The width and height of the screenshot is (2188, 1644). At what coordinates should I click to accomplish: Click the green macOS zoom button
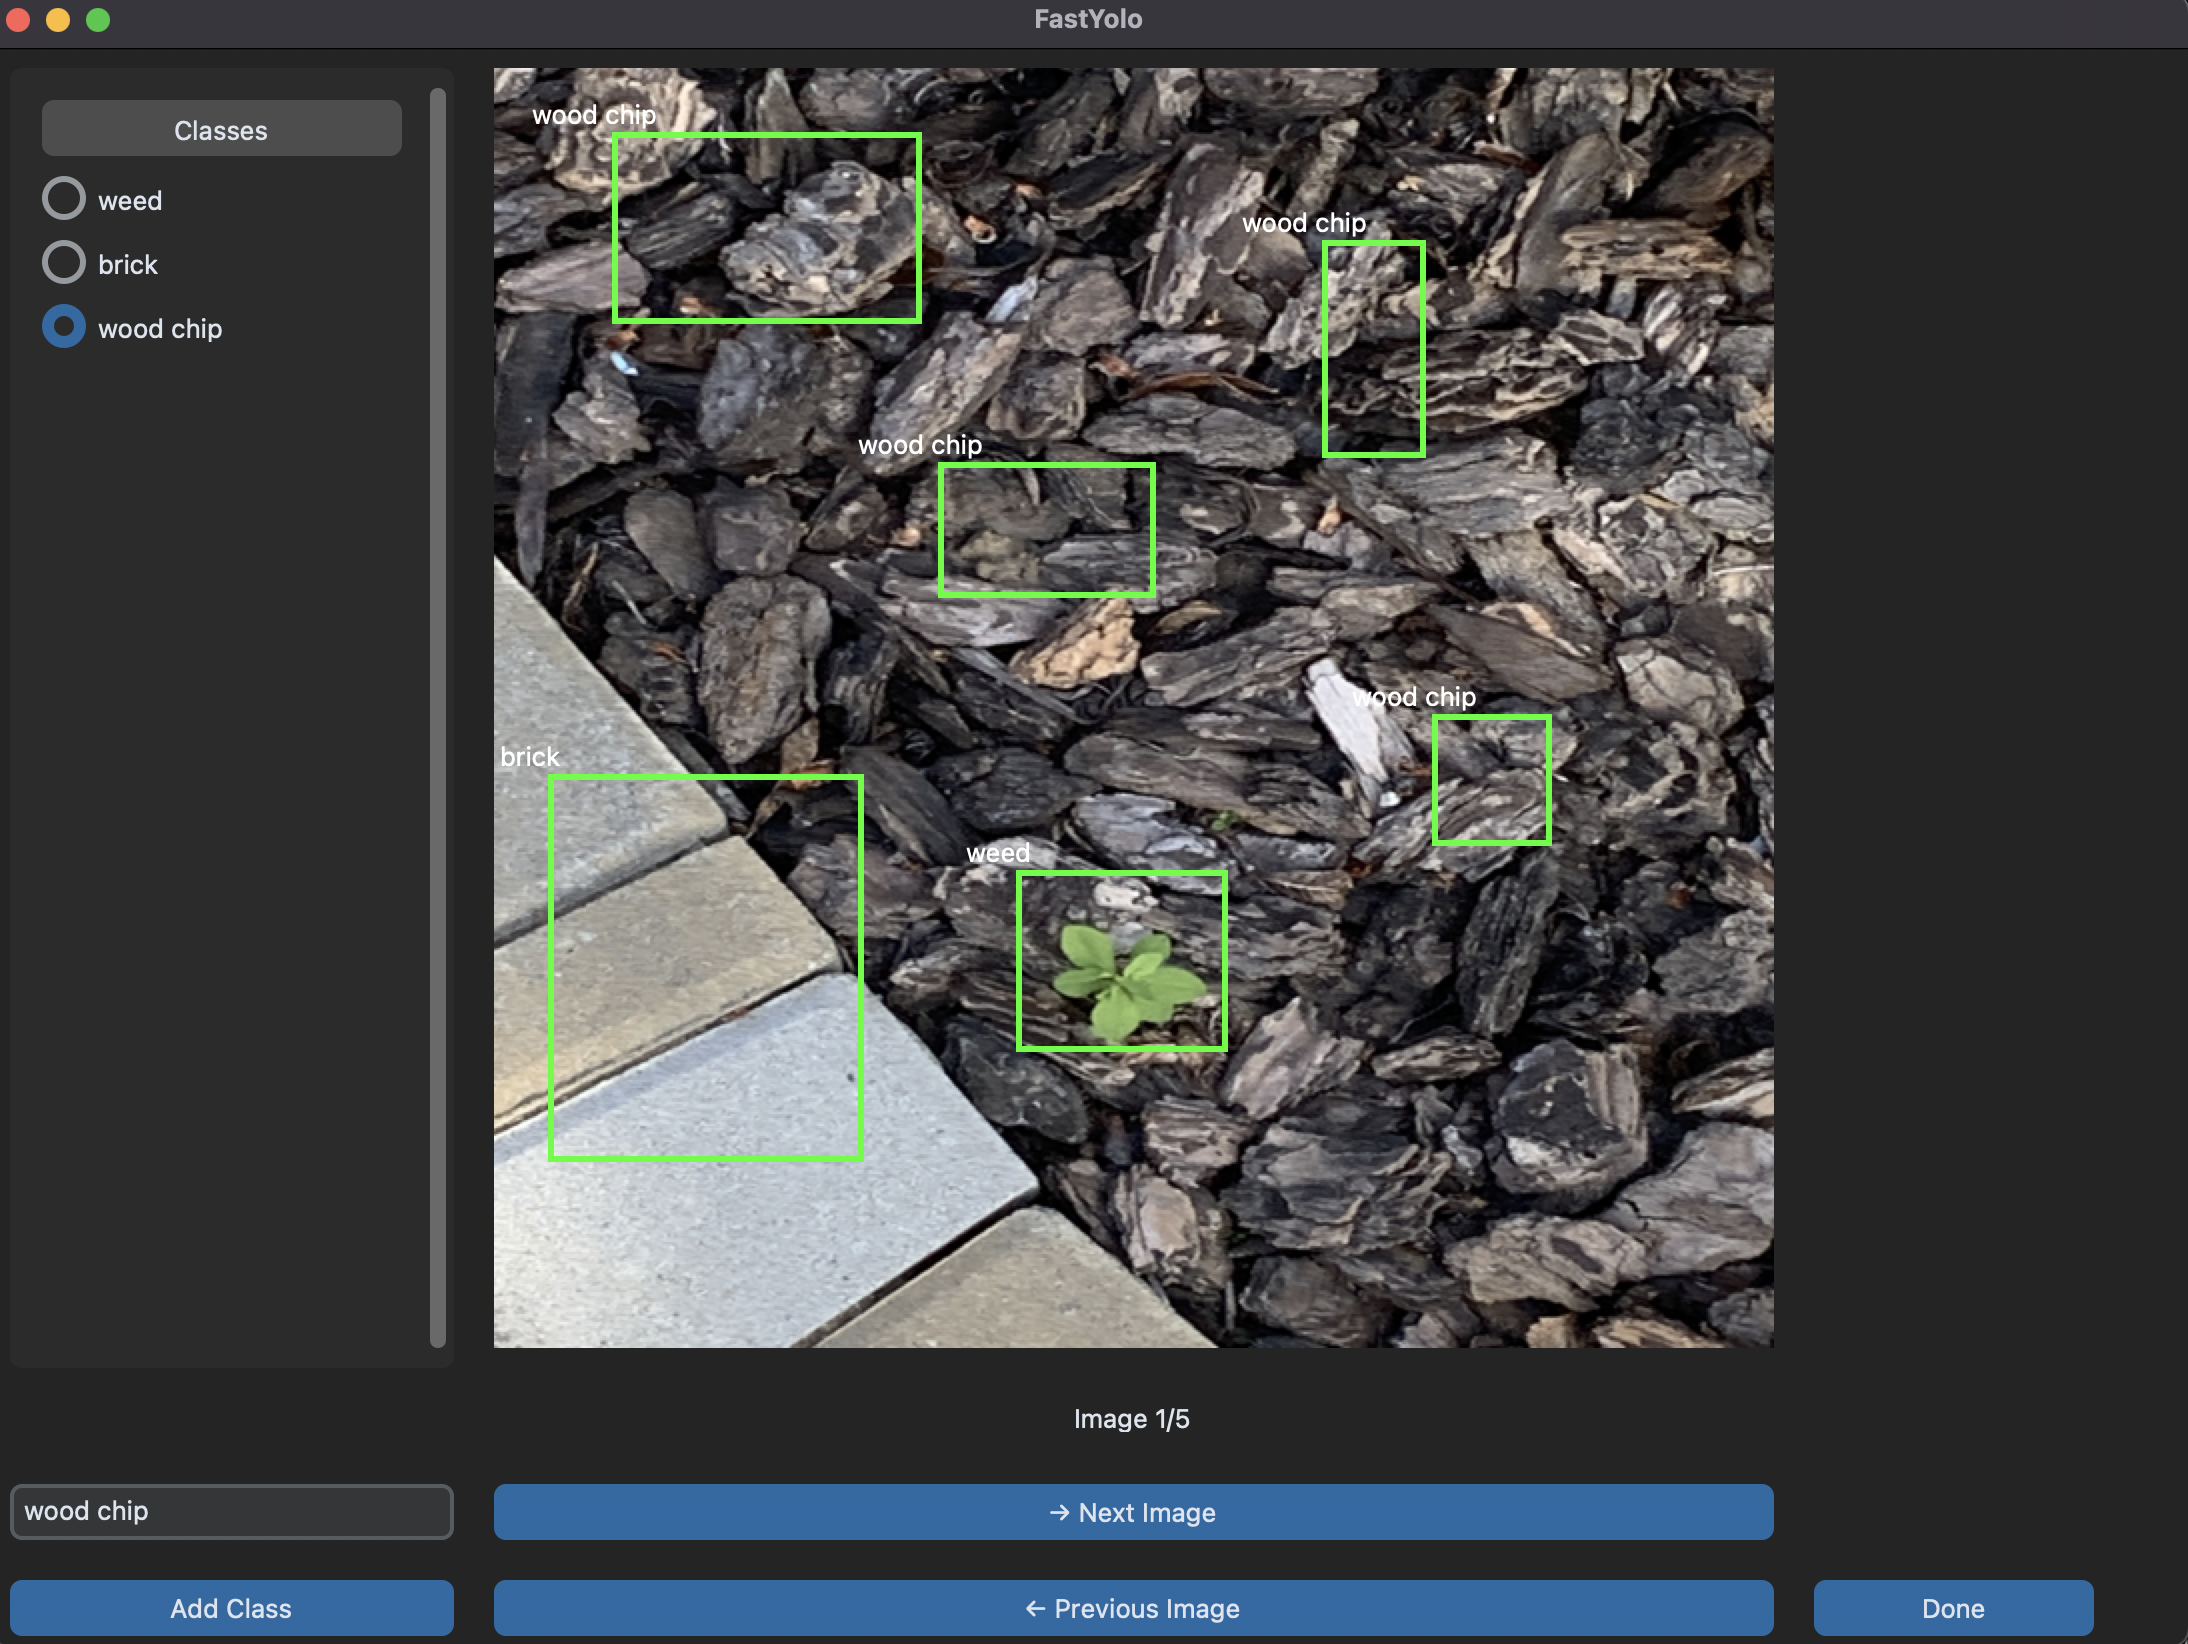pyautogui.click(x=98, y=20)
